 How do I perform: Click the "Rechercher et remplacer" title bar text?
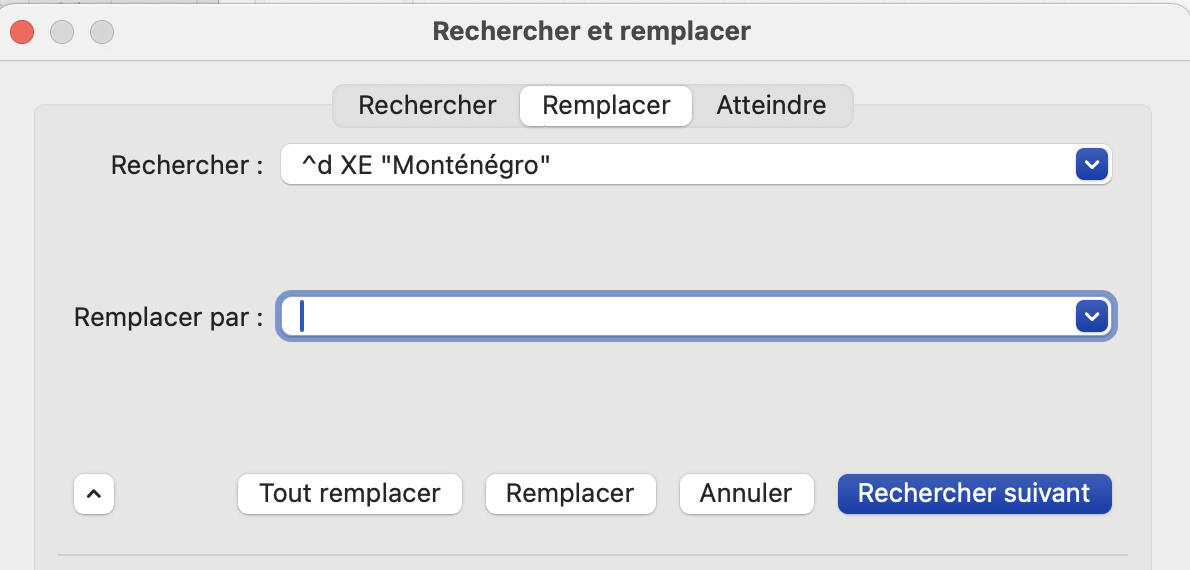pyautogui.click(x=591, y=32)
